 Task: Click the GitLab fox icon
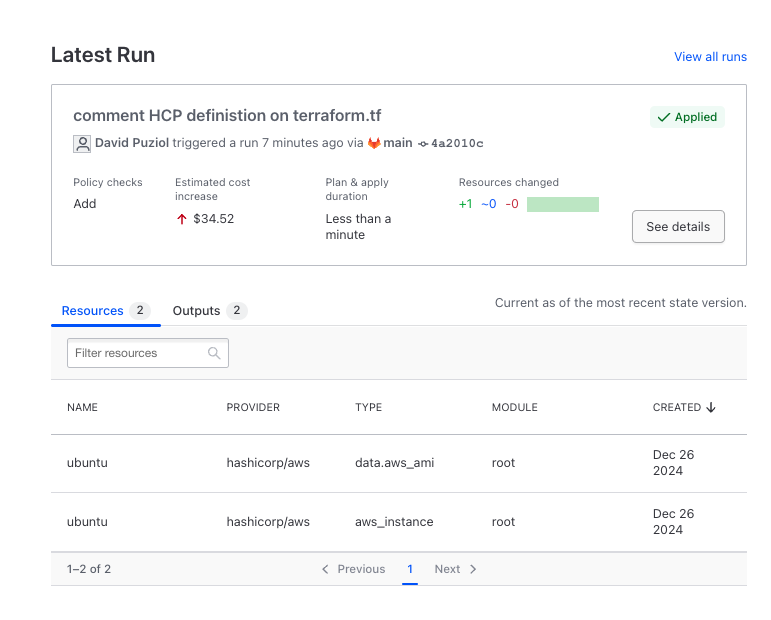pos(374,143)
